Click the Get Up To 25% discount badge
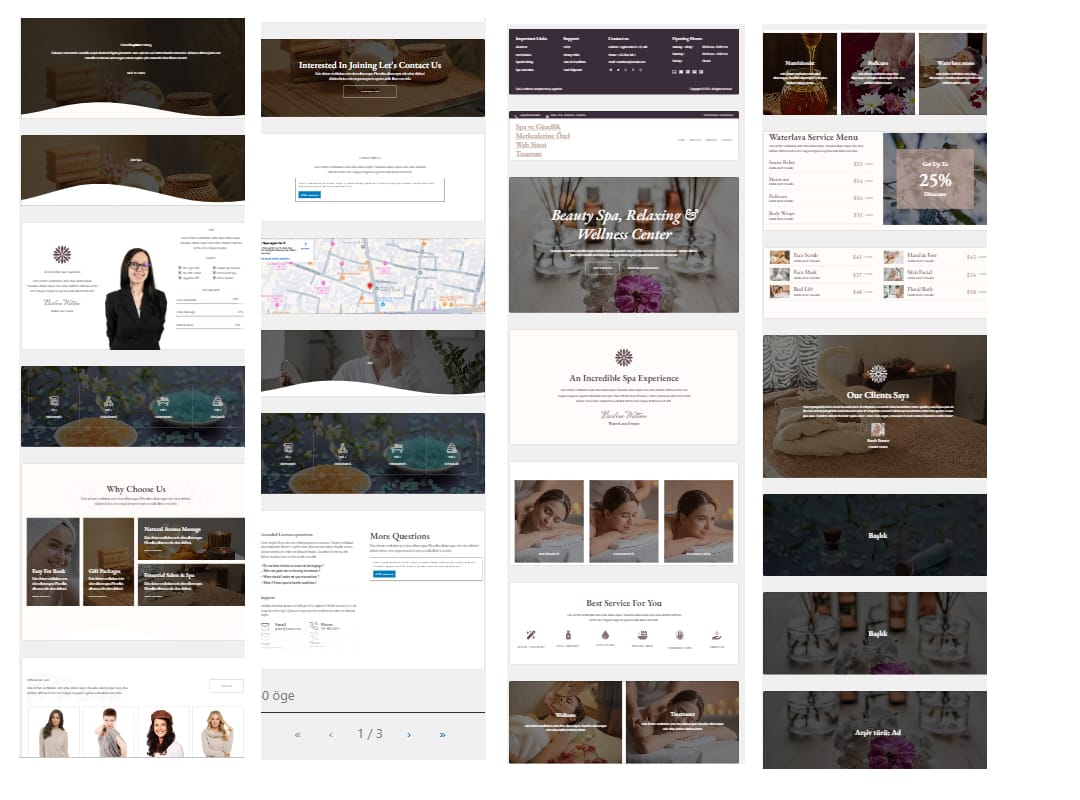Viewport: 1080px width, 800px height. pos(934,180)
